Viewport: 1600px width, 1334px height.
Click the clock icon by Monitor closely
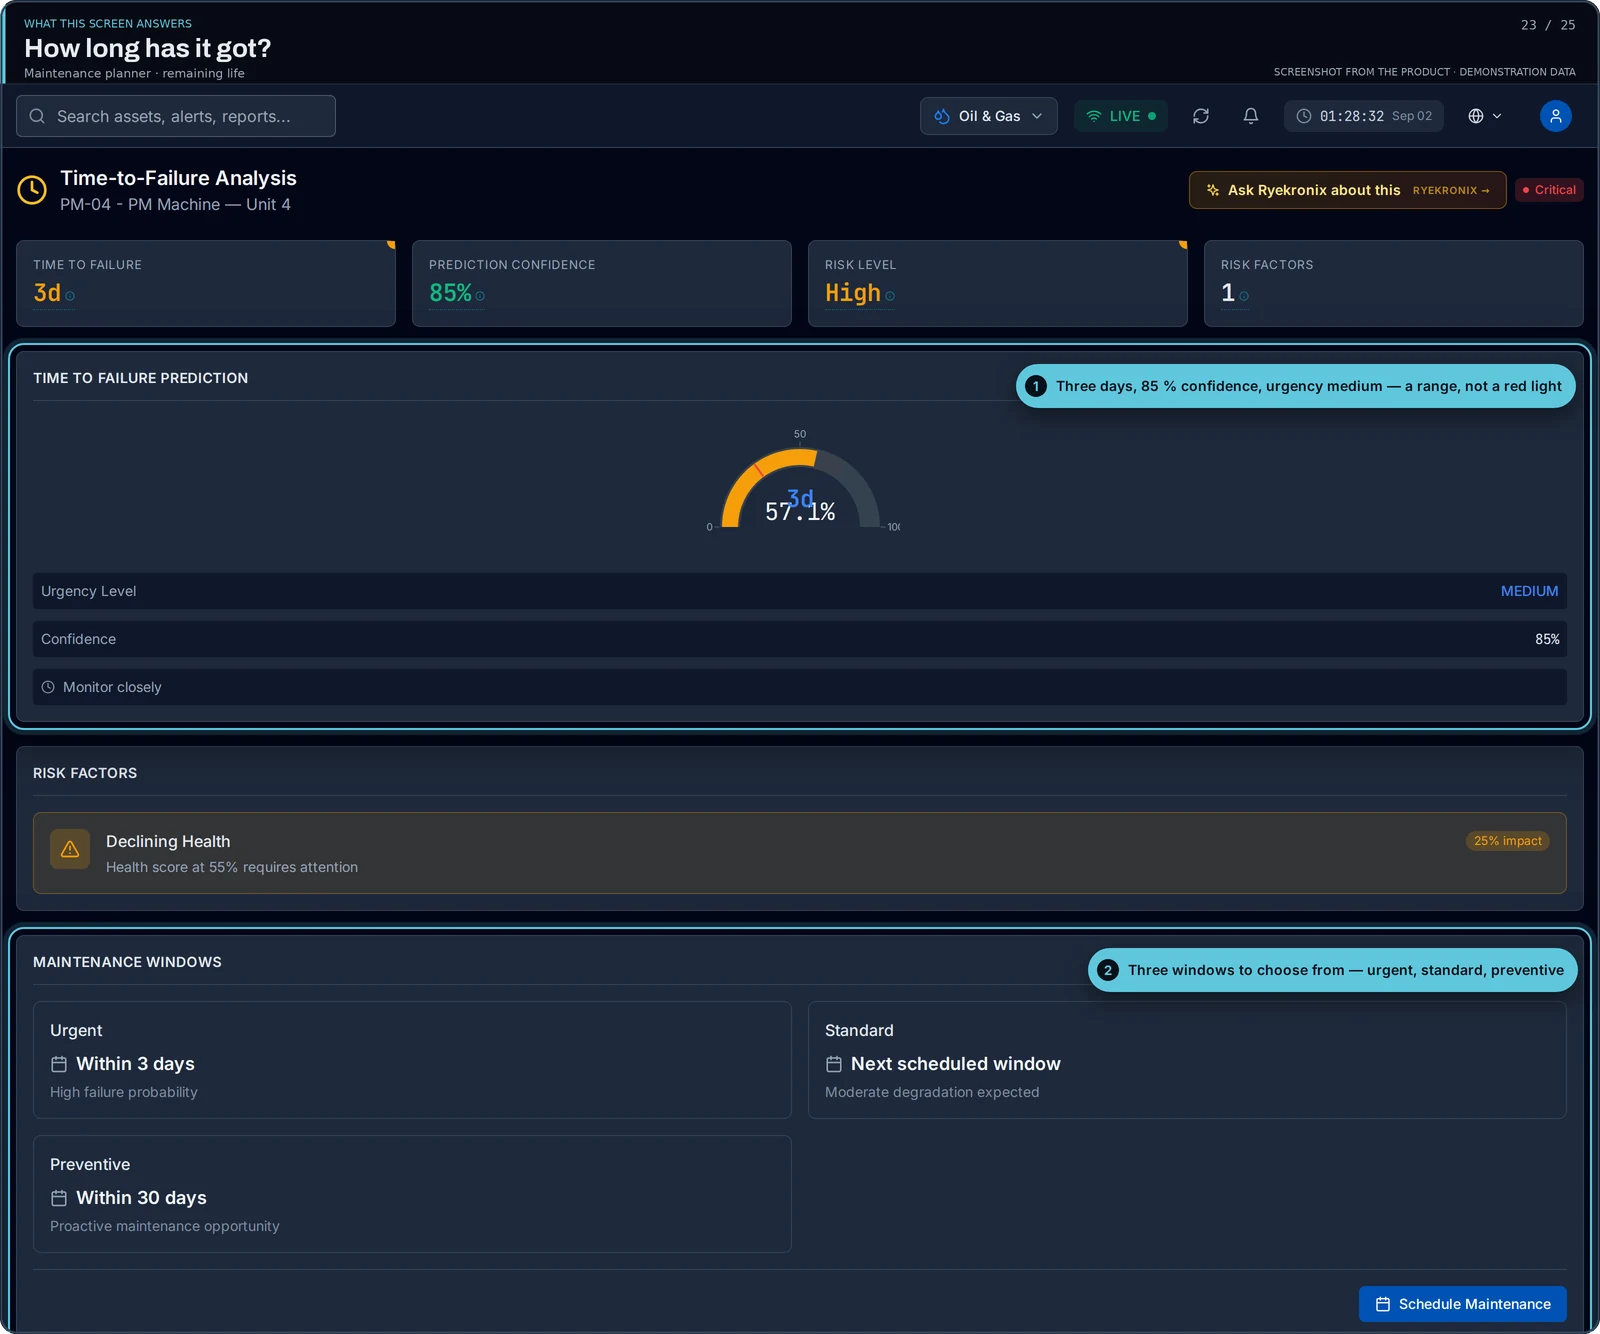[x=48, y=687]
